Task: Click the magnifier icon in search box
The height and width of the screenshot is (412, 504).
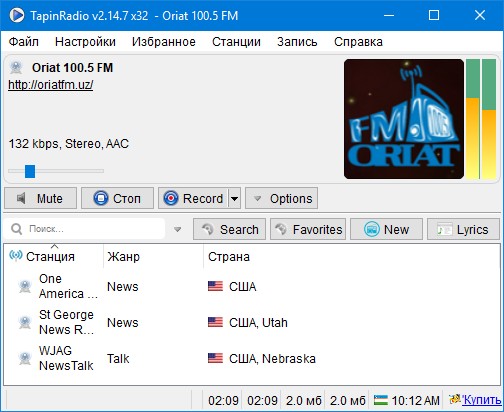Action: (x=16, y=229)
